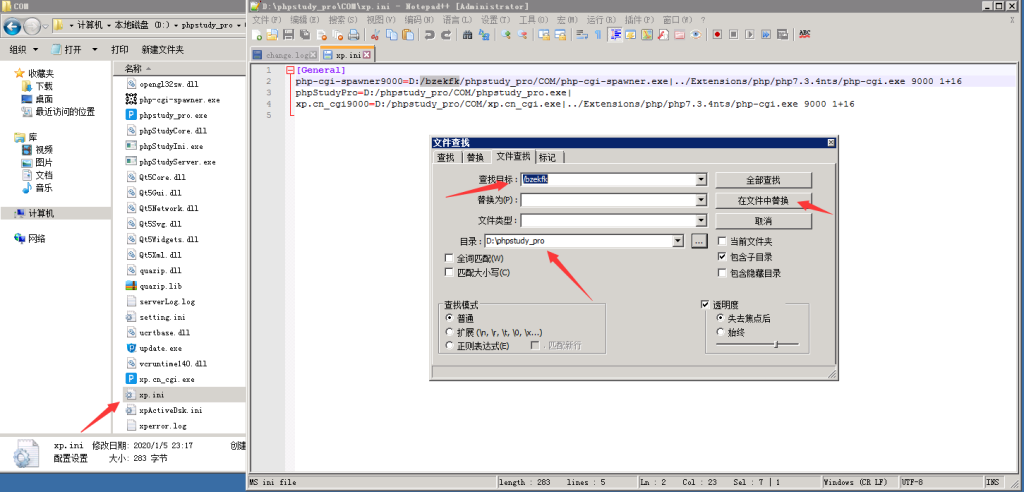Open the 文件类型 dropdown
This screenshot has width=1024, height=492.
pos(701,221)
